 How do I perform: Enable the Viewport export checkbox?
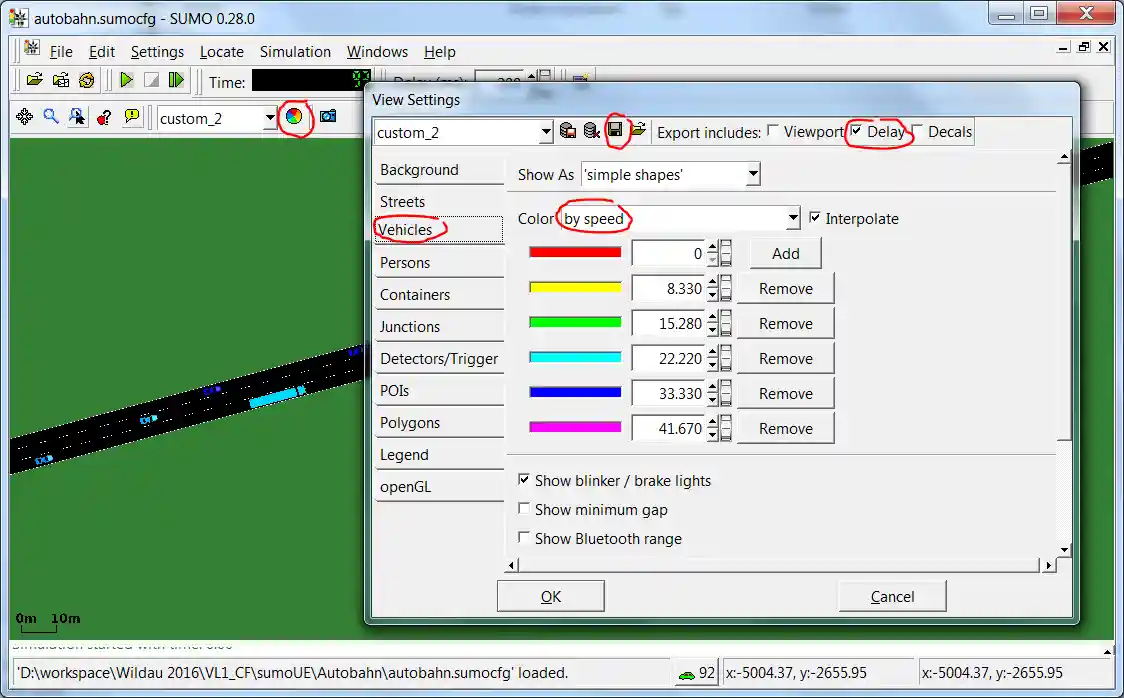774,131
